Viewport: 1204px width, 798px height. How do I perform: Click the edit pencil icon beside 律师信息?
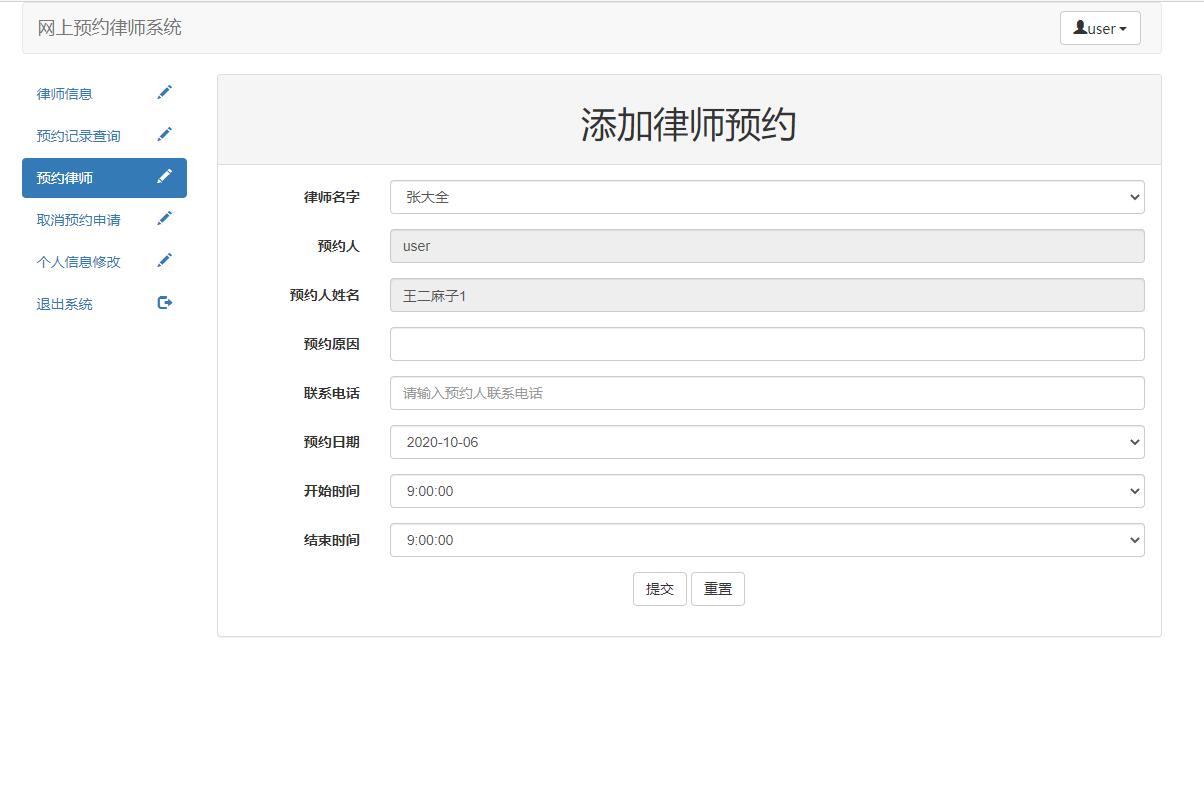tap(165, 92)
